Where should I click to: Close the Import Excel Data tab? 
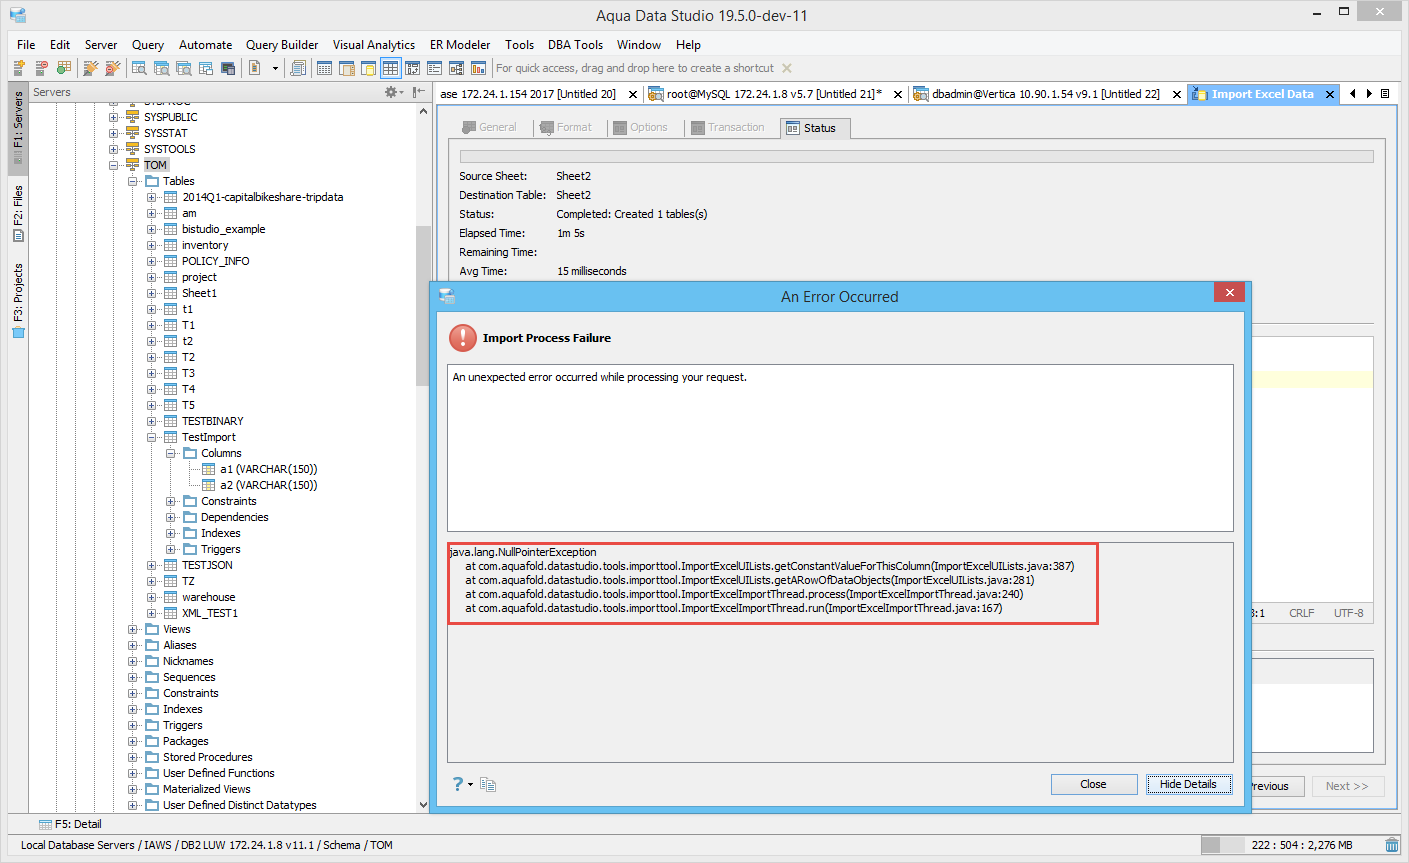pos(1330,94)
